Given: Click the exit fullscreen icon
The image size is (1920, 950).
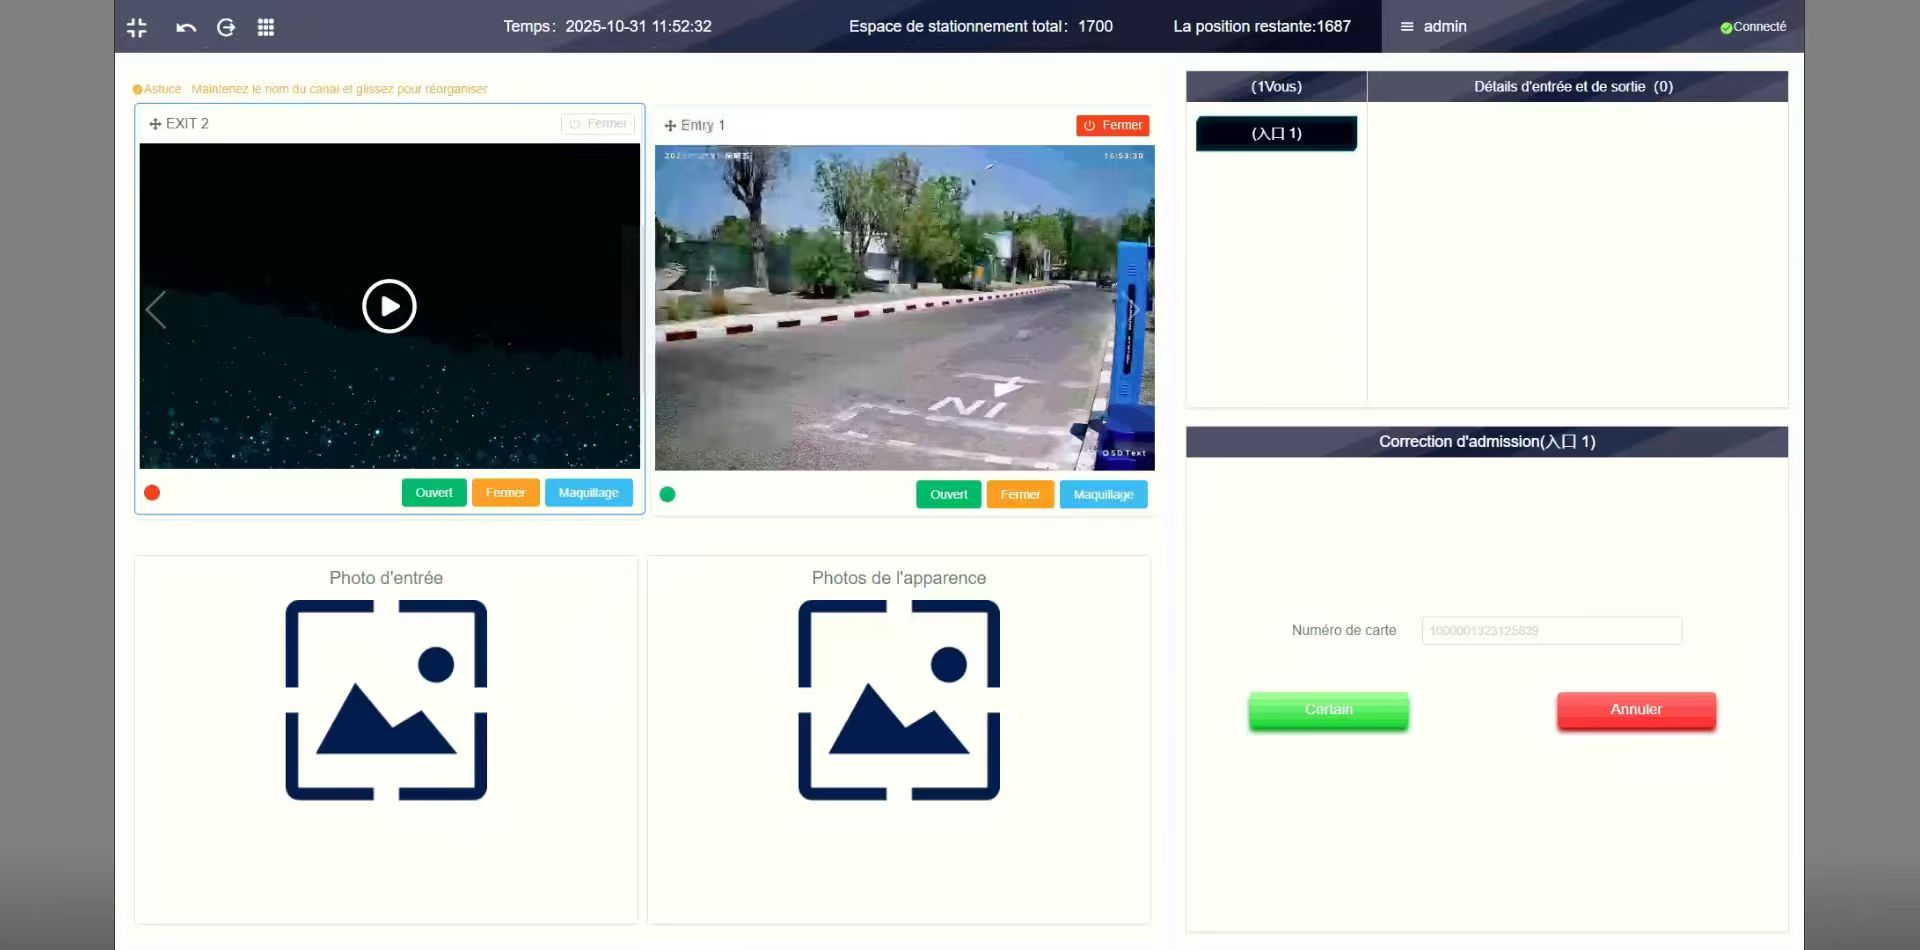Looking at the screenshot, I should [x=137, y=27].
